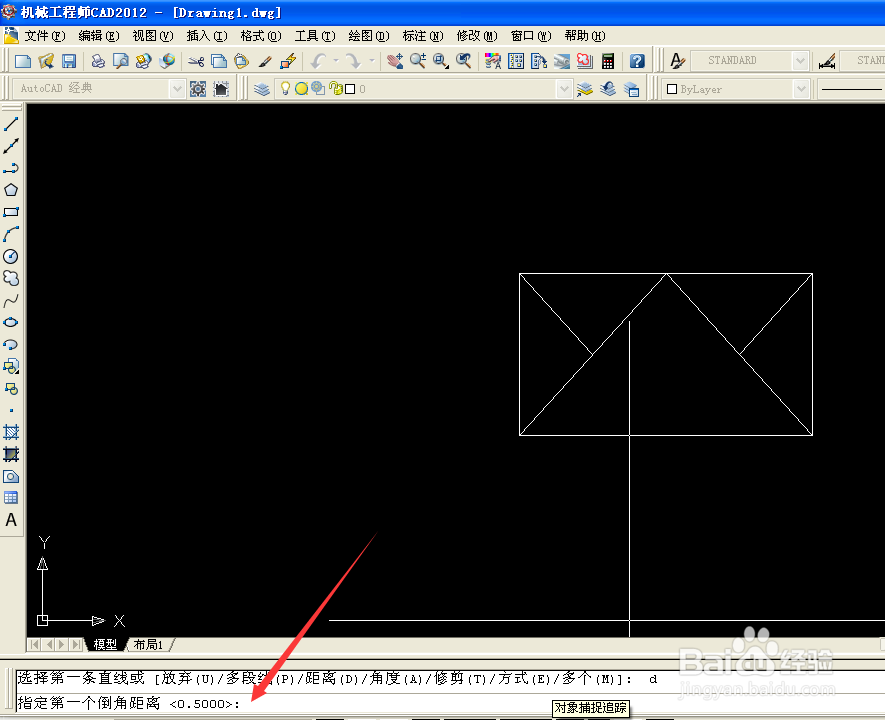Click ByLayer color swatch square
Image resolution: width=885 pixels, height=720 pixels.
click(672, 89)
